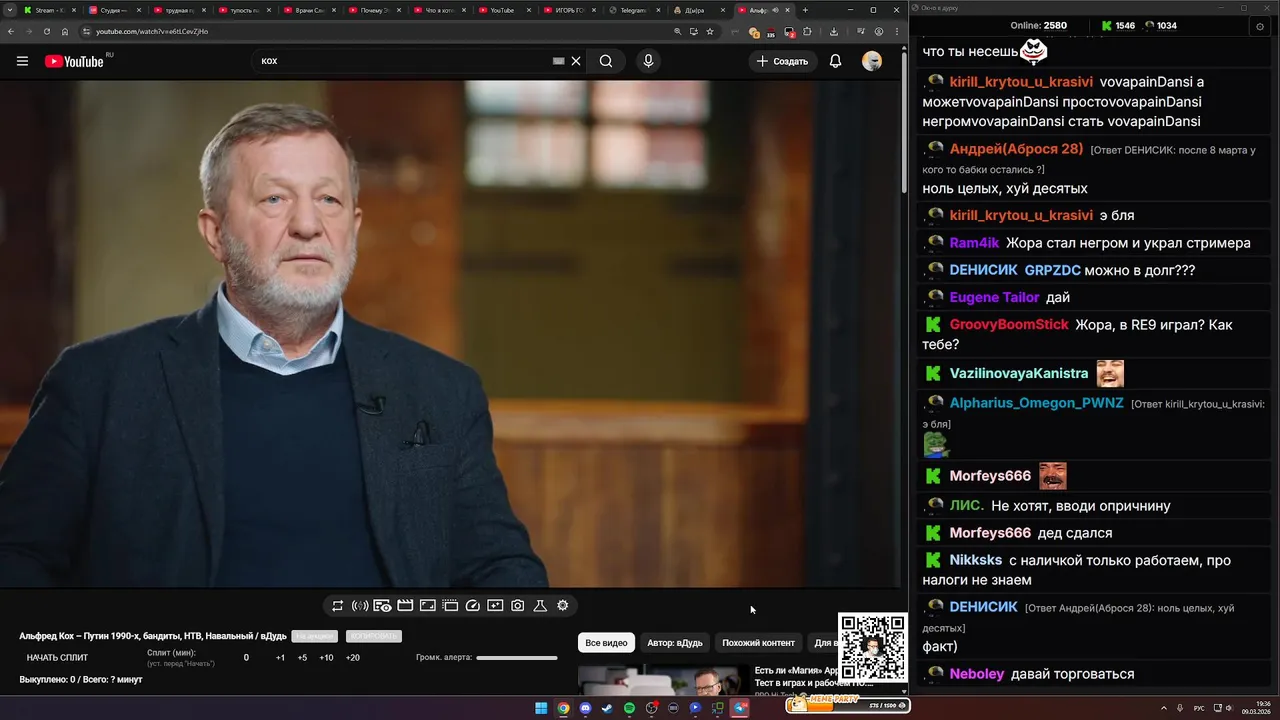Clear the search query with the X icon

(x=576, y=61)
